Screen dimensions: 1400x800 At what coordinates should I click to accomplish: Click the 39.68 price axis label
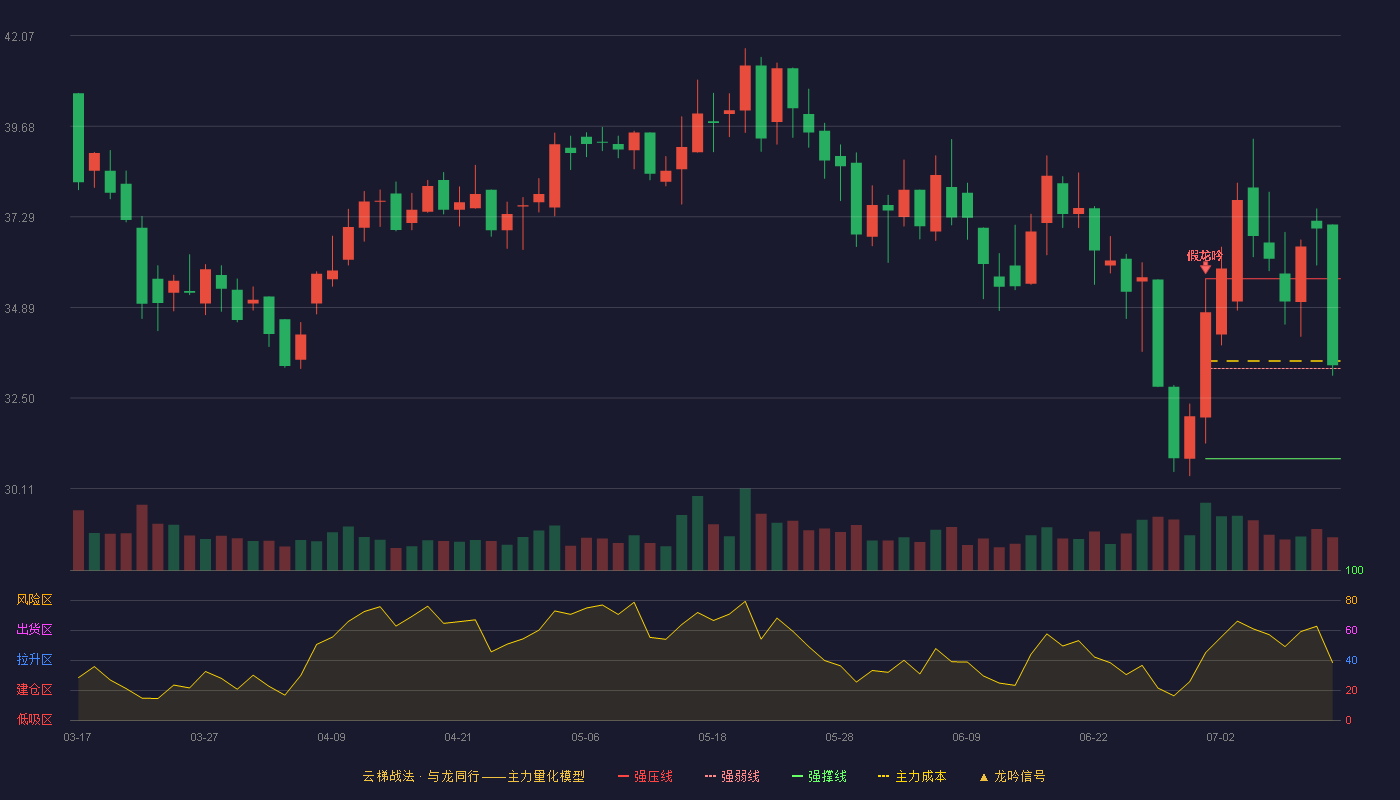coord(19,127)
